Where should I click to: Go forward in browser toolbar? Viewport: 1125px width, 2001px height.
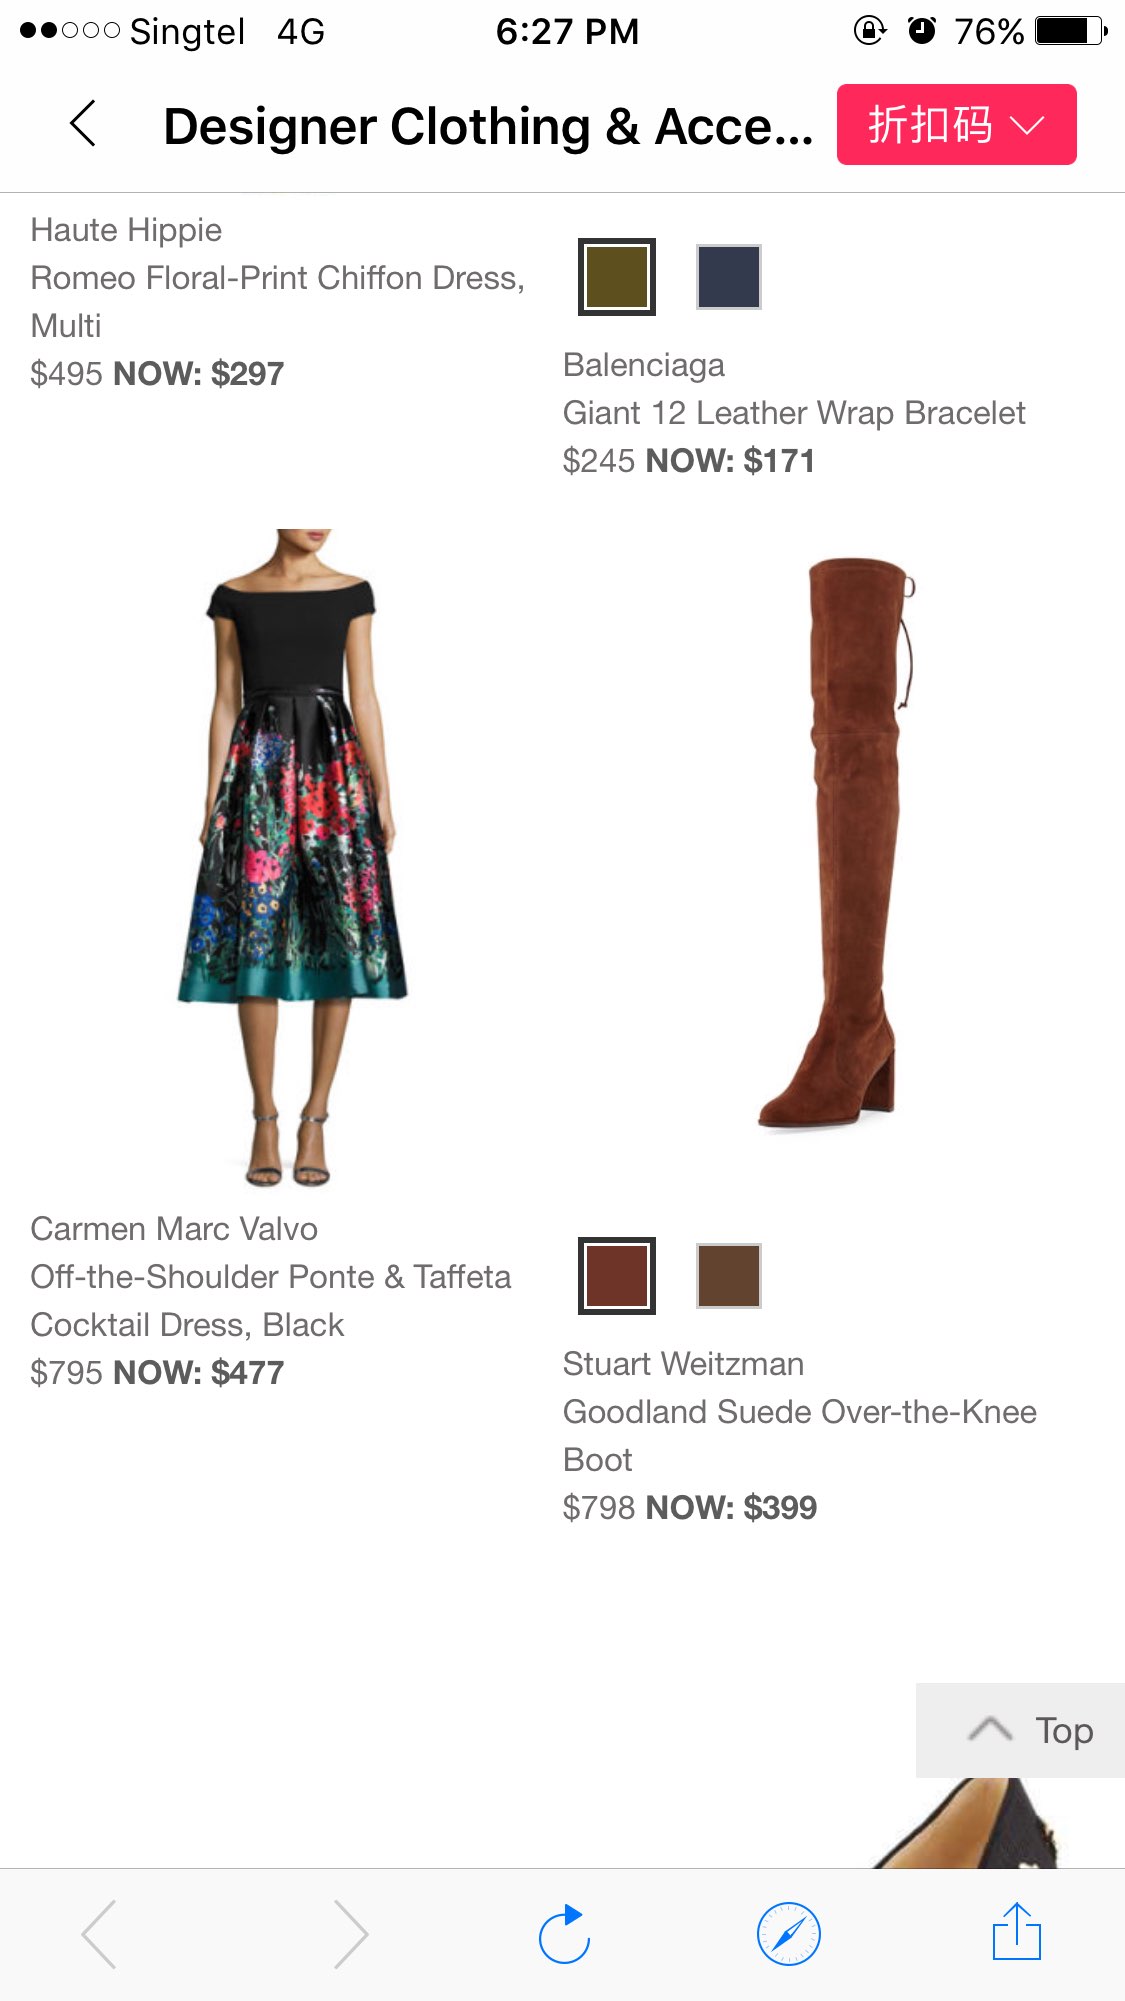[350, 1935]
